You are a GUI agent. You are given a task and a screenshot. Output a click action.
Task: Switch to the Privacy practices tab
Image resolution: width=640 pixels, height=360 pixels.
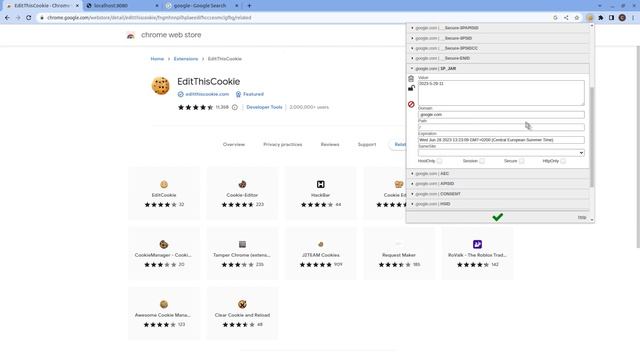283,144
